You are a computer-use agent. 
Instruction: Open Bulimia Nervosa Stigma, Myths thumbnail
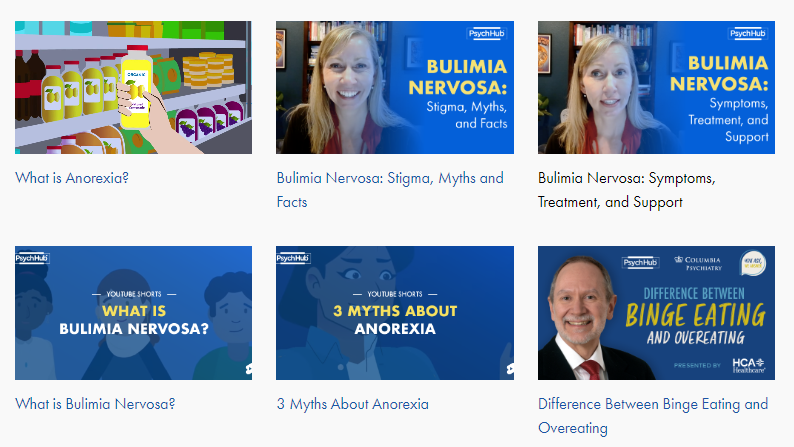[x=394, y=87]
